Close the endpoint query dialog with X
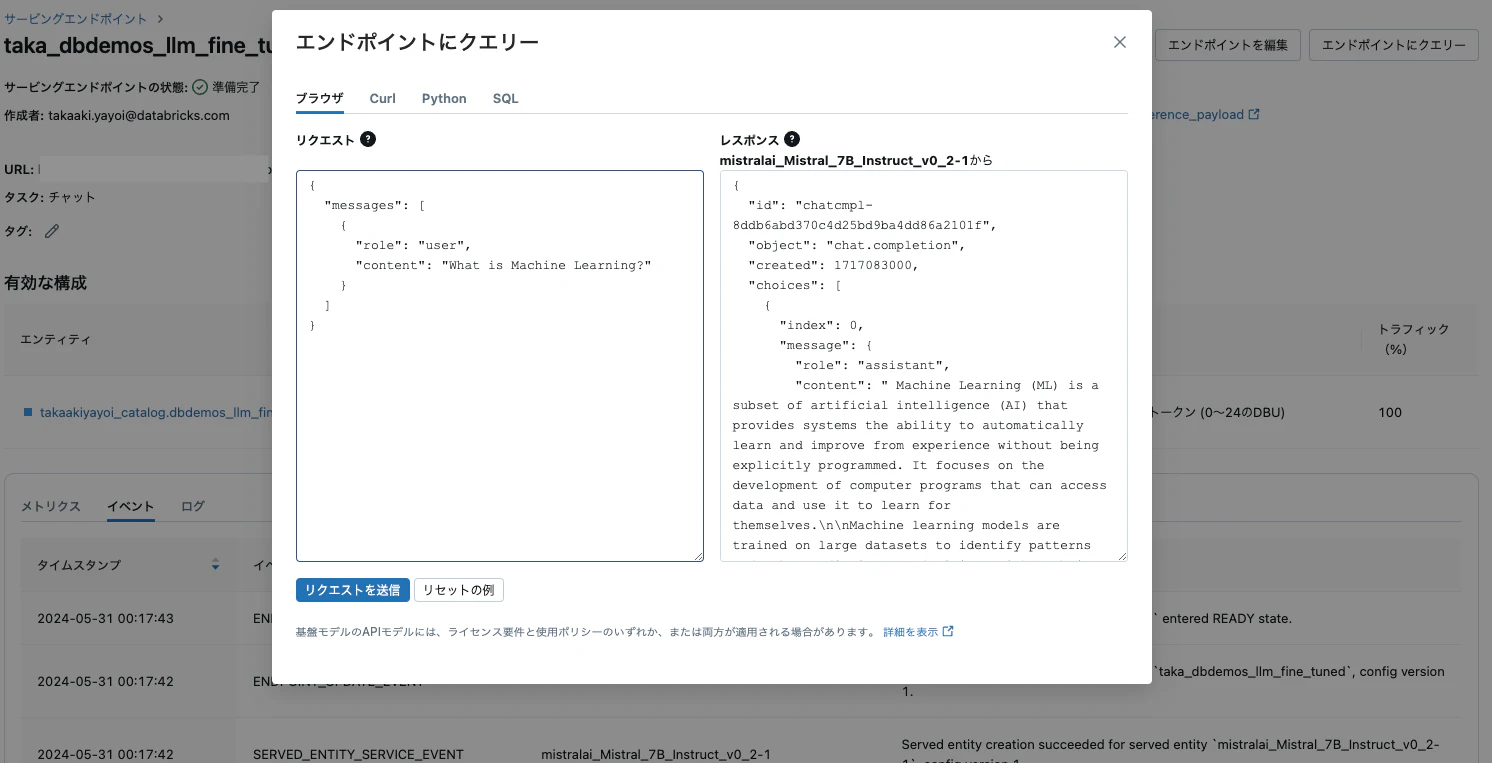The height and width of the screenshot is (763, 1492). (1120, 42)
